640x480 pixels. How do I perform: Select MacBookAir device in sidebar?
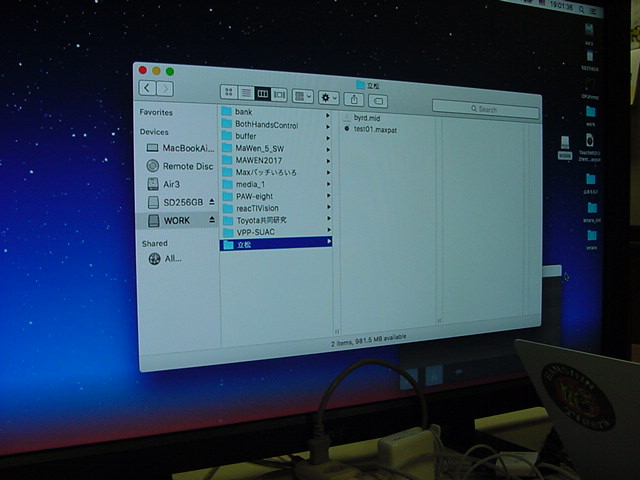coord(180,148)
